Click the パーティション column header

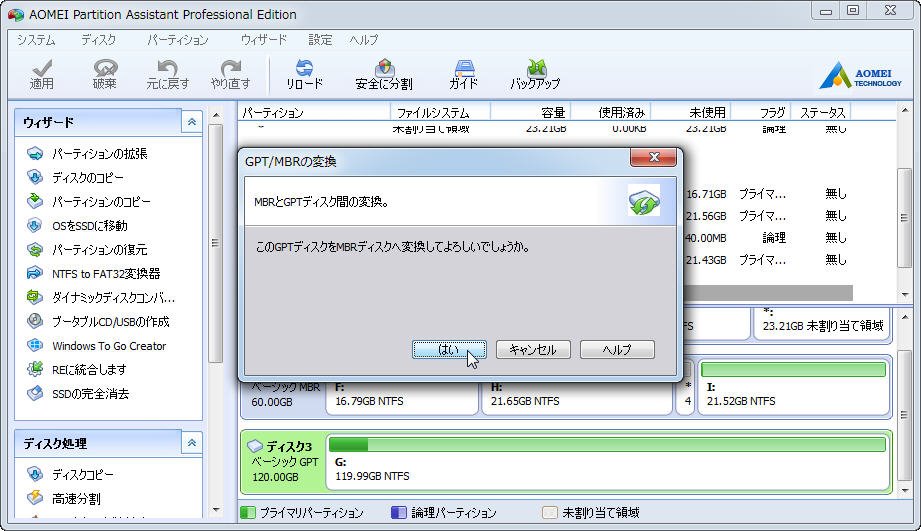click(x=314, y=112)
